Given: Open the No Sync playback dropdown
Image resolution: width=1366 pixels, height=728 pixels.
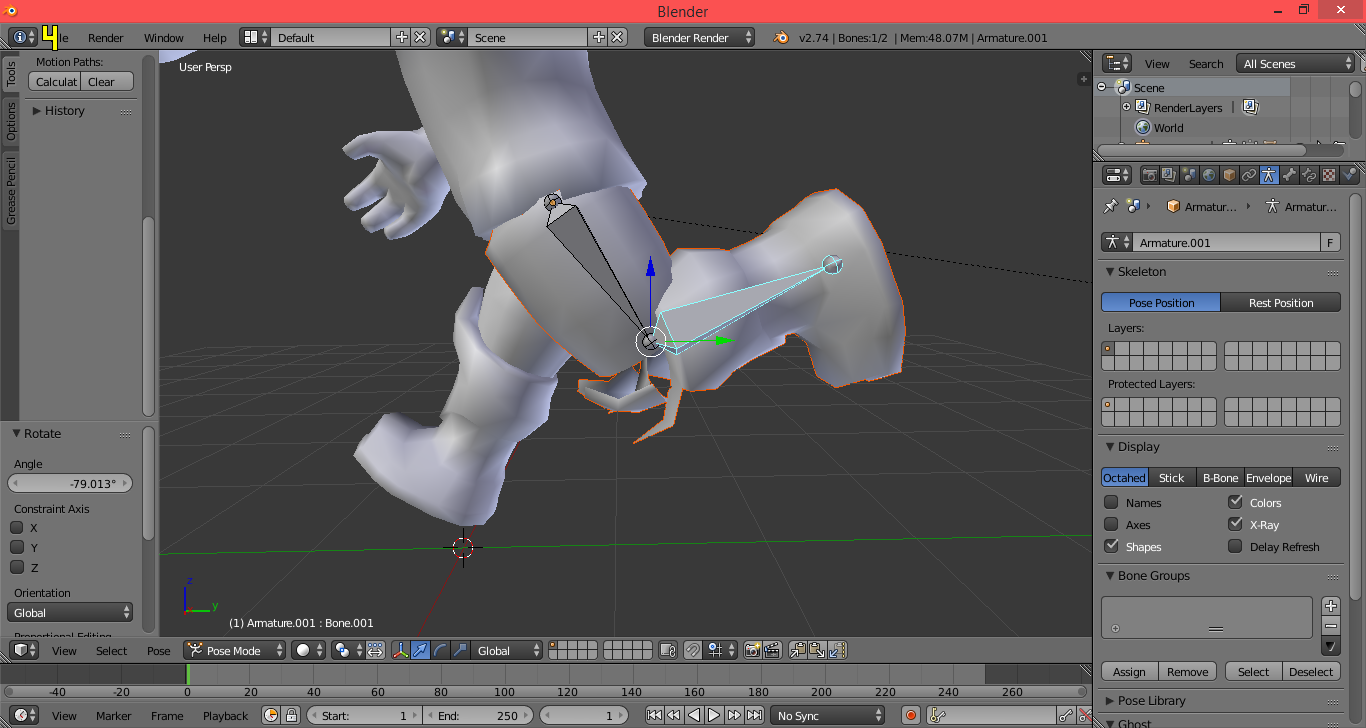Looking at the screenshot, I should (828, 715).
